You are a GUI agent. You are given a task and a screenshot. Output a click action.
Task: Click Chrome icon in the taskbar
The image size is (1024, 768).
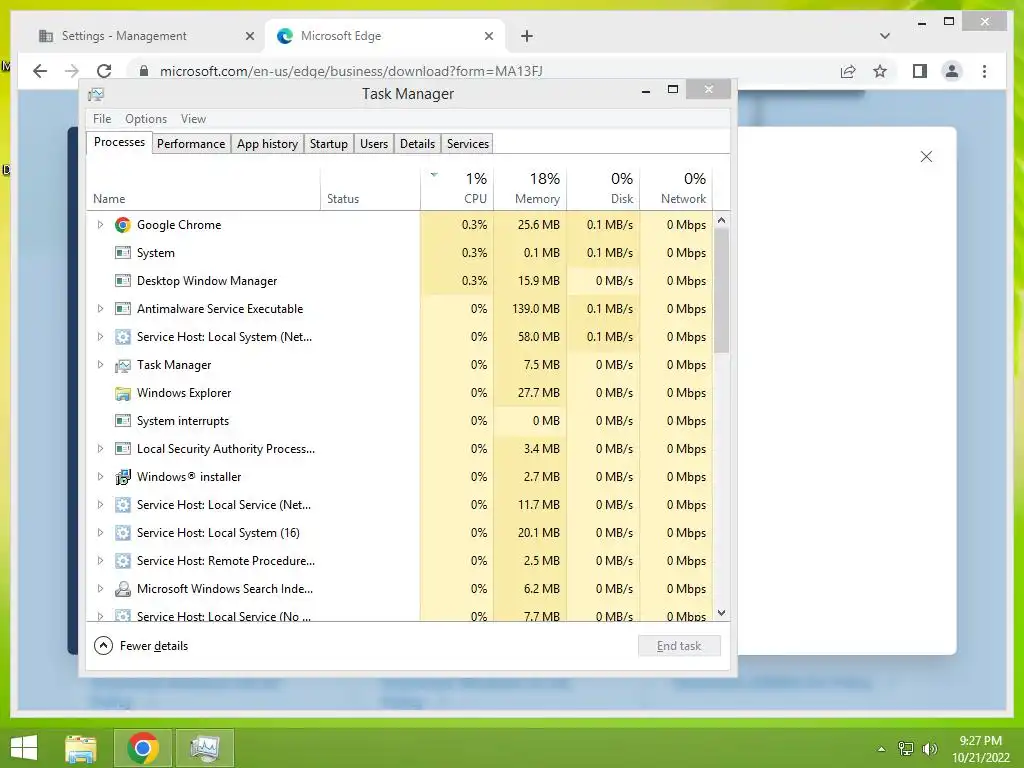143,748
